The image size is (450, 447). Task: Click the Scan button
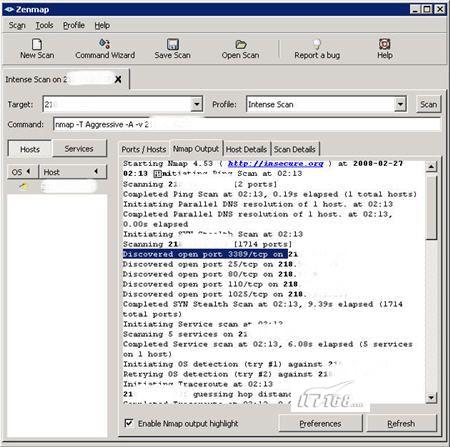(x=428, y=104)
